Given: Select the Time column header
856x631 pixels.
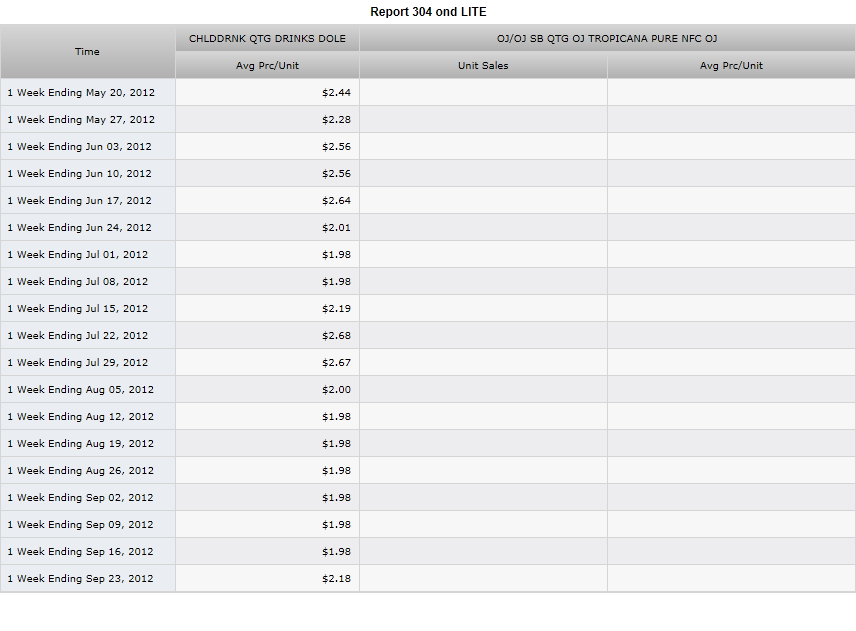Looking at the screenshot, I should [87, 51].
